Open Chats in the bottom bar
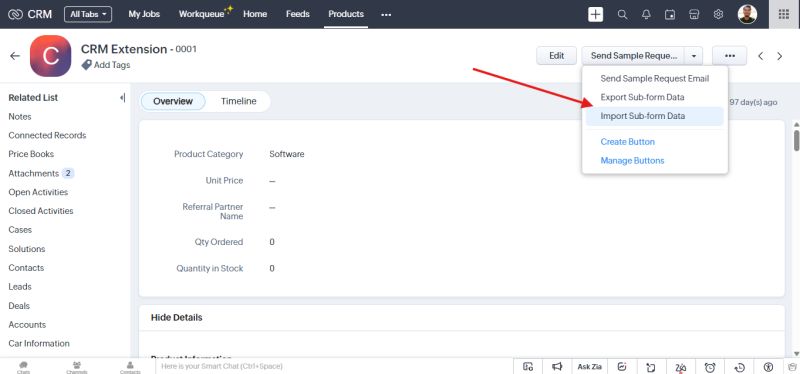This screenshot has height=374, width=800. [x=23, y=367]
